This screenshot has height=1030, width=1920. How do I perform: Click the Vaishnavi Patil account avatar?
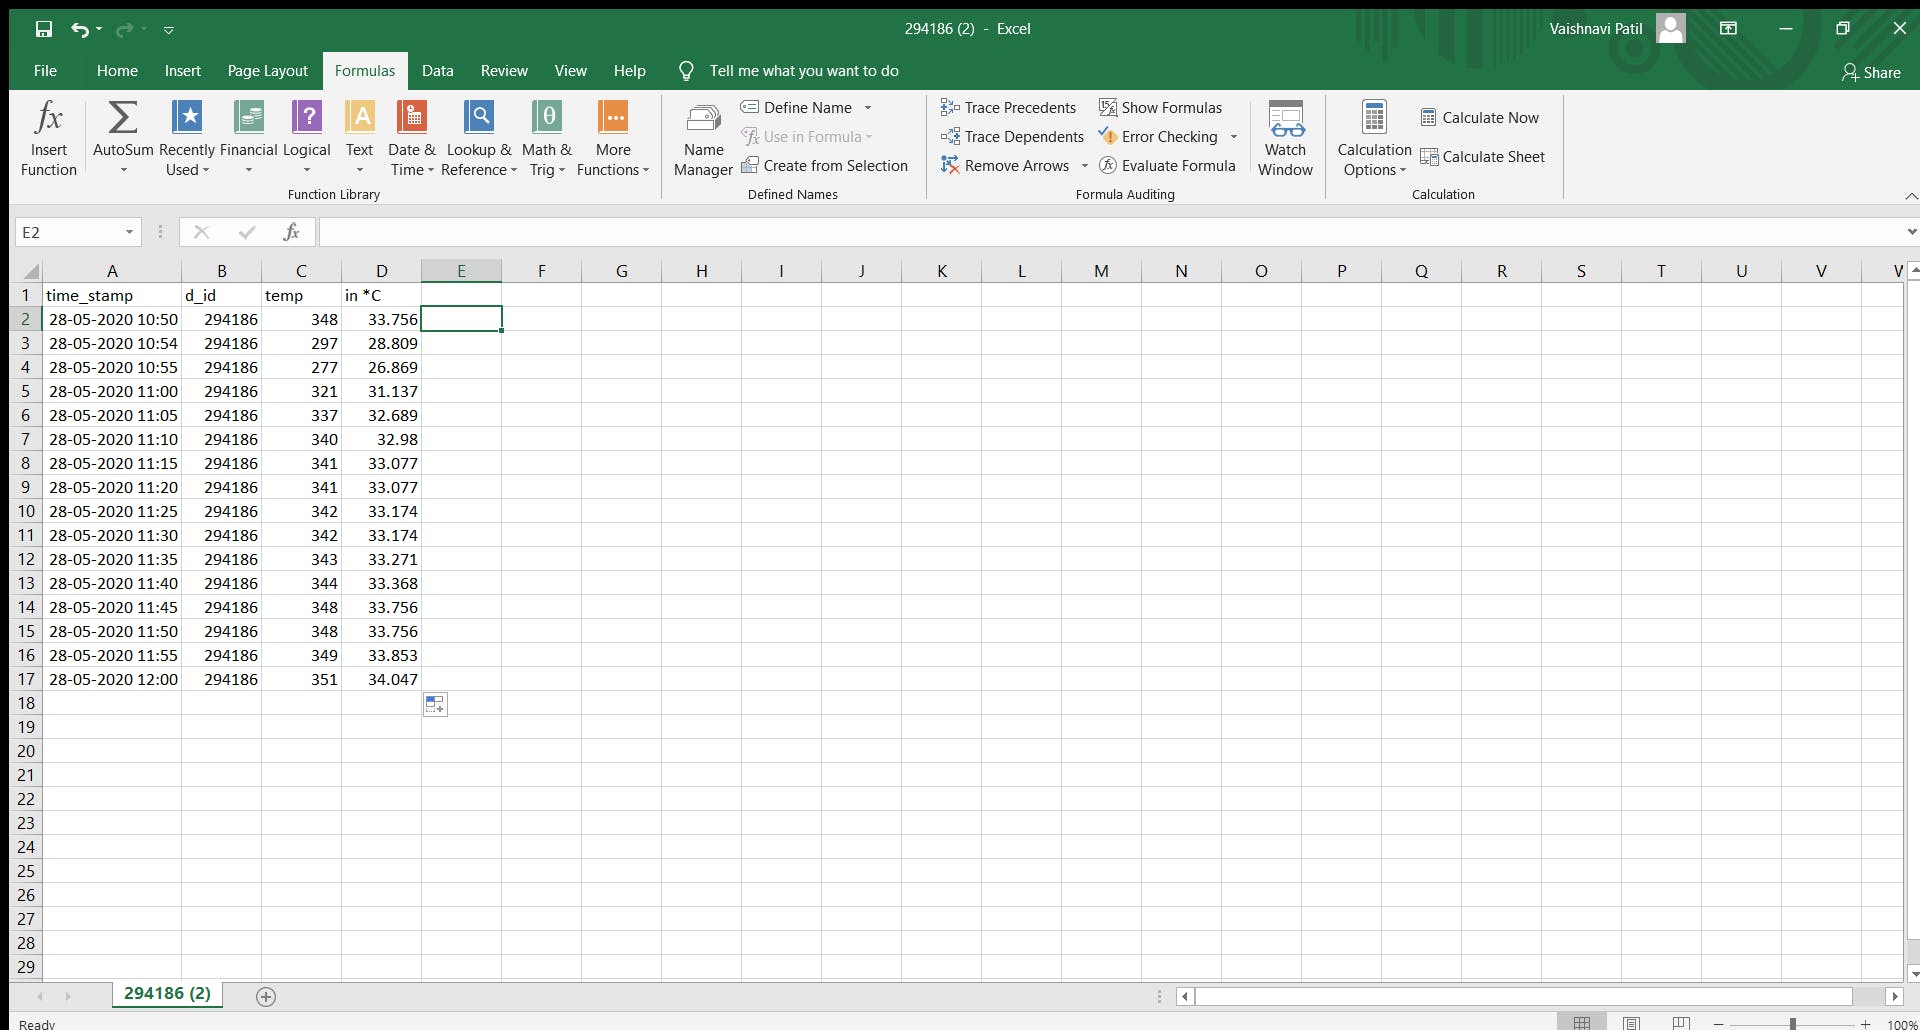[x=1671, y=28]
